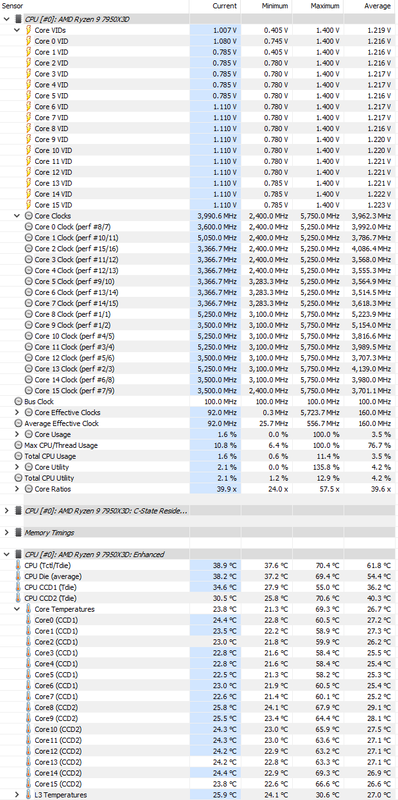The height and width of the screenshot is (800, 398).
Task: Click the icon beside Average Effective Clock
Action: (19, 423)
